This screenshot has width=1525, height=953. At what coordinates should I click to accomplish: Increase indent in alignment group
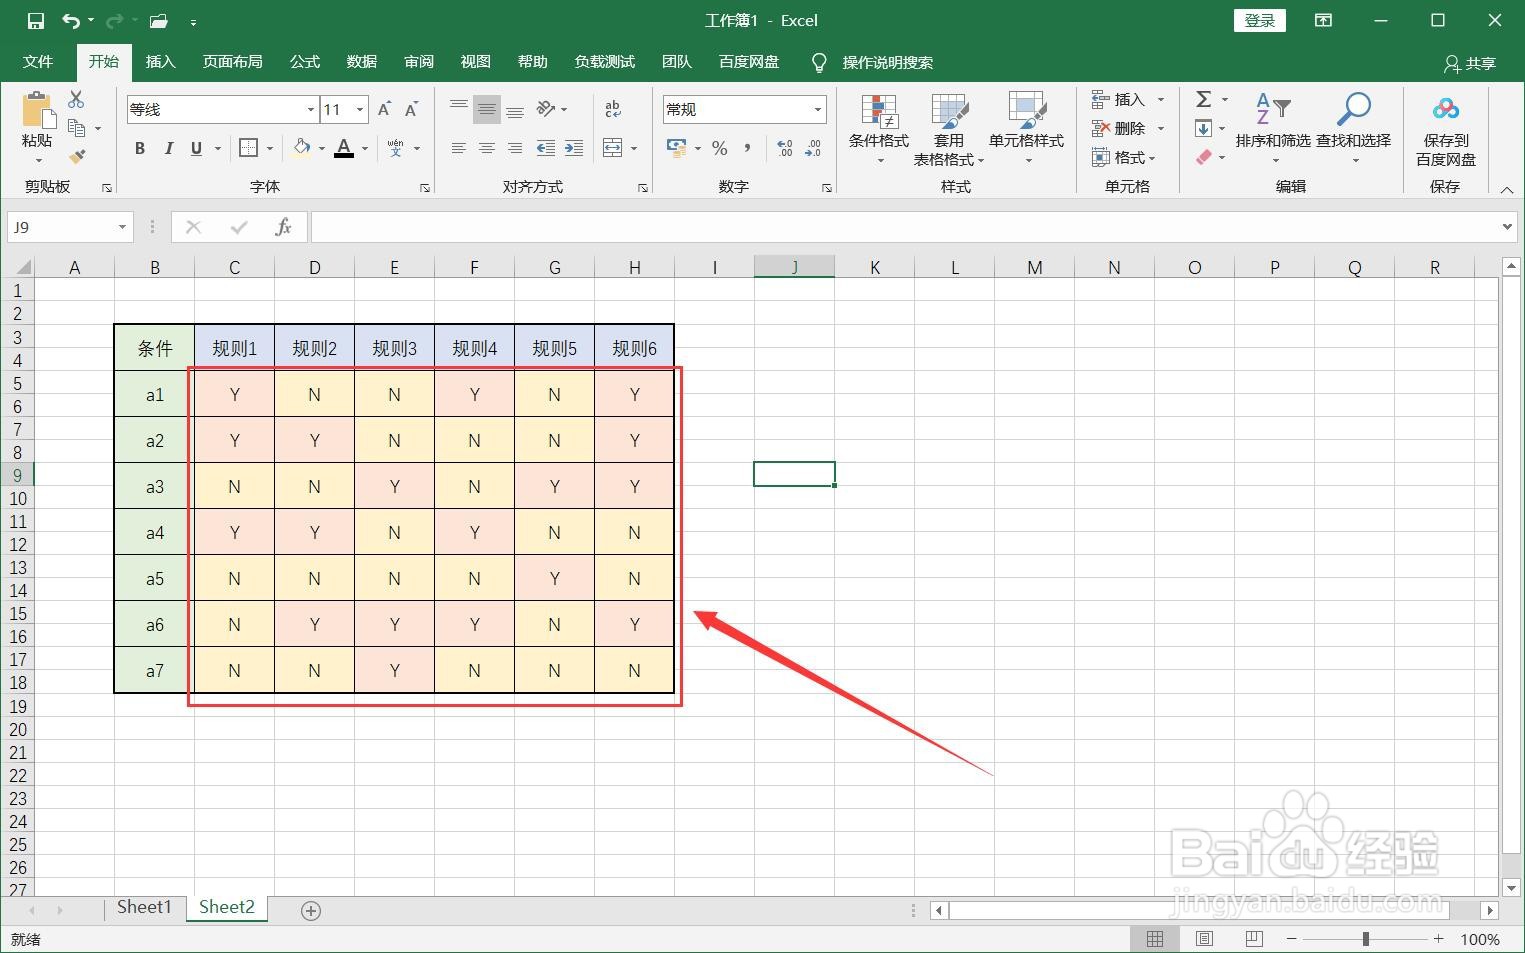574,148
